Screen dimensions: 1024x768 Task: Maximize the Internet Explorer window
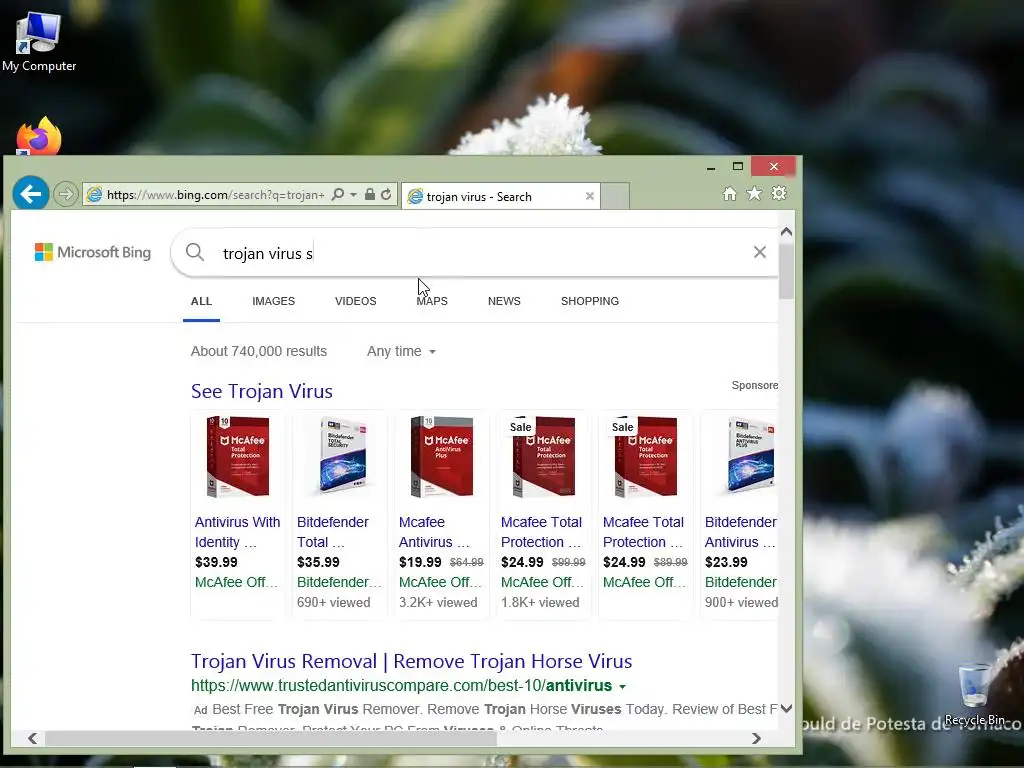(x=738, y=167)
